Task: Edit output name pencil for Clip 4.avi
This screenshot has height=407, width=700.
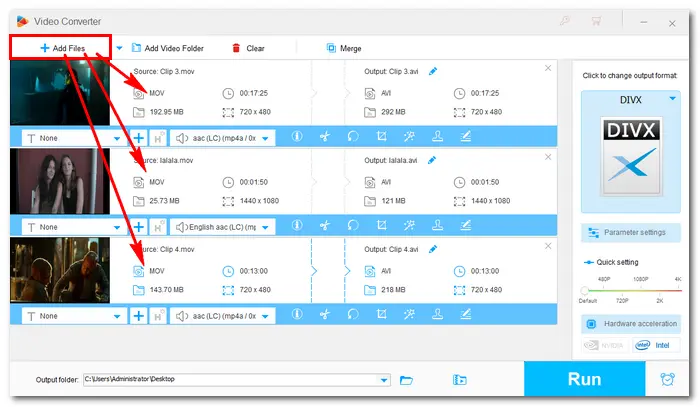Action: coord(433,249)
